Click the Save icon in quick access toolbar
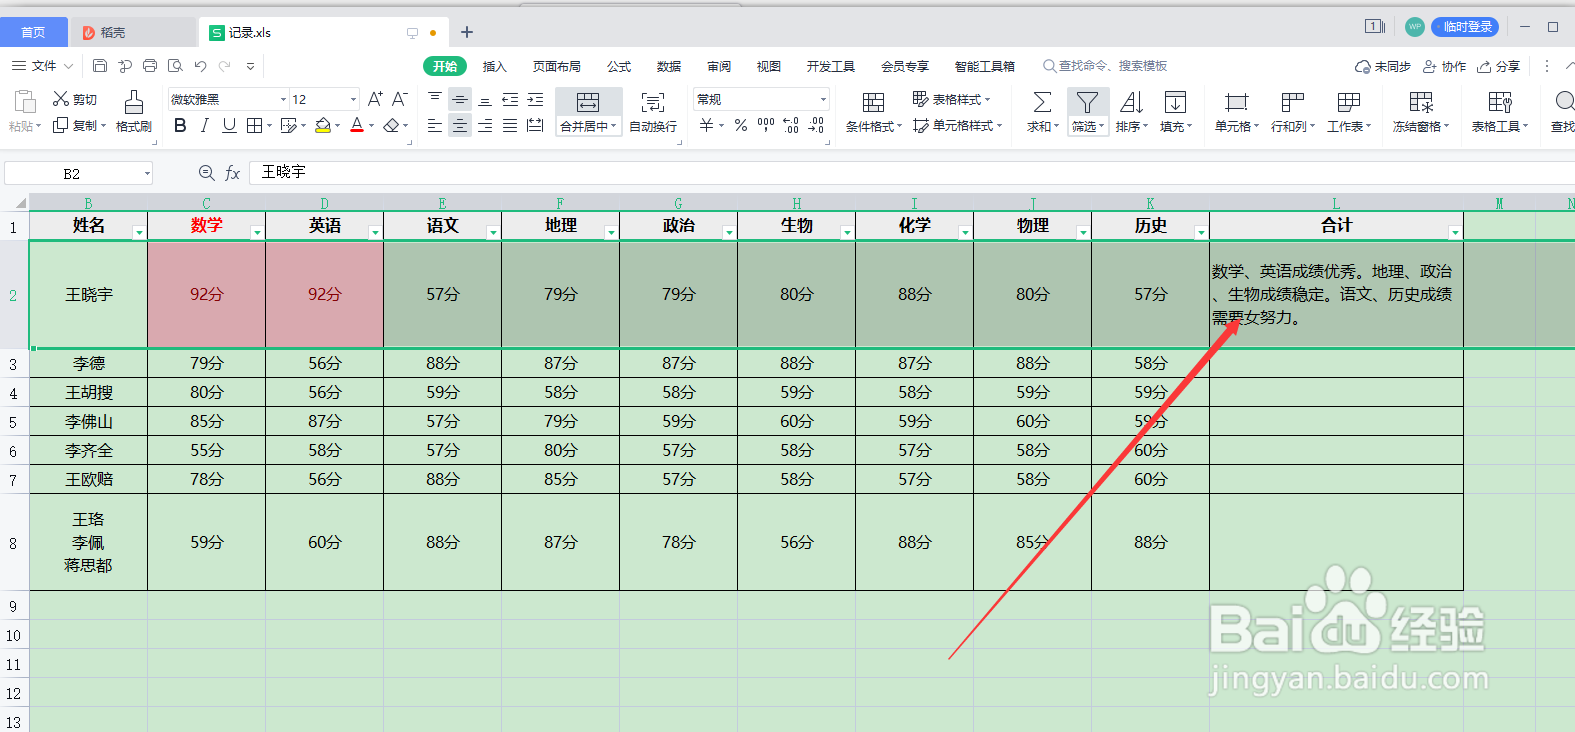Screen dimensions: 1575x732 click(100, 66)
